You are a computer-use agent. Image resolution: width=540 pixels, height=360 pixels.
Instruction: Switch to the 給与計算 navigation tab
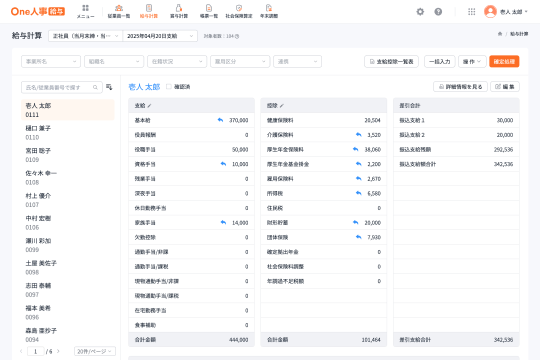(149, 11)
